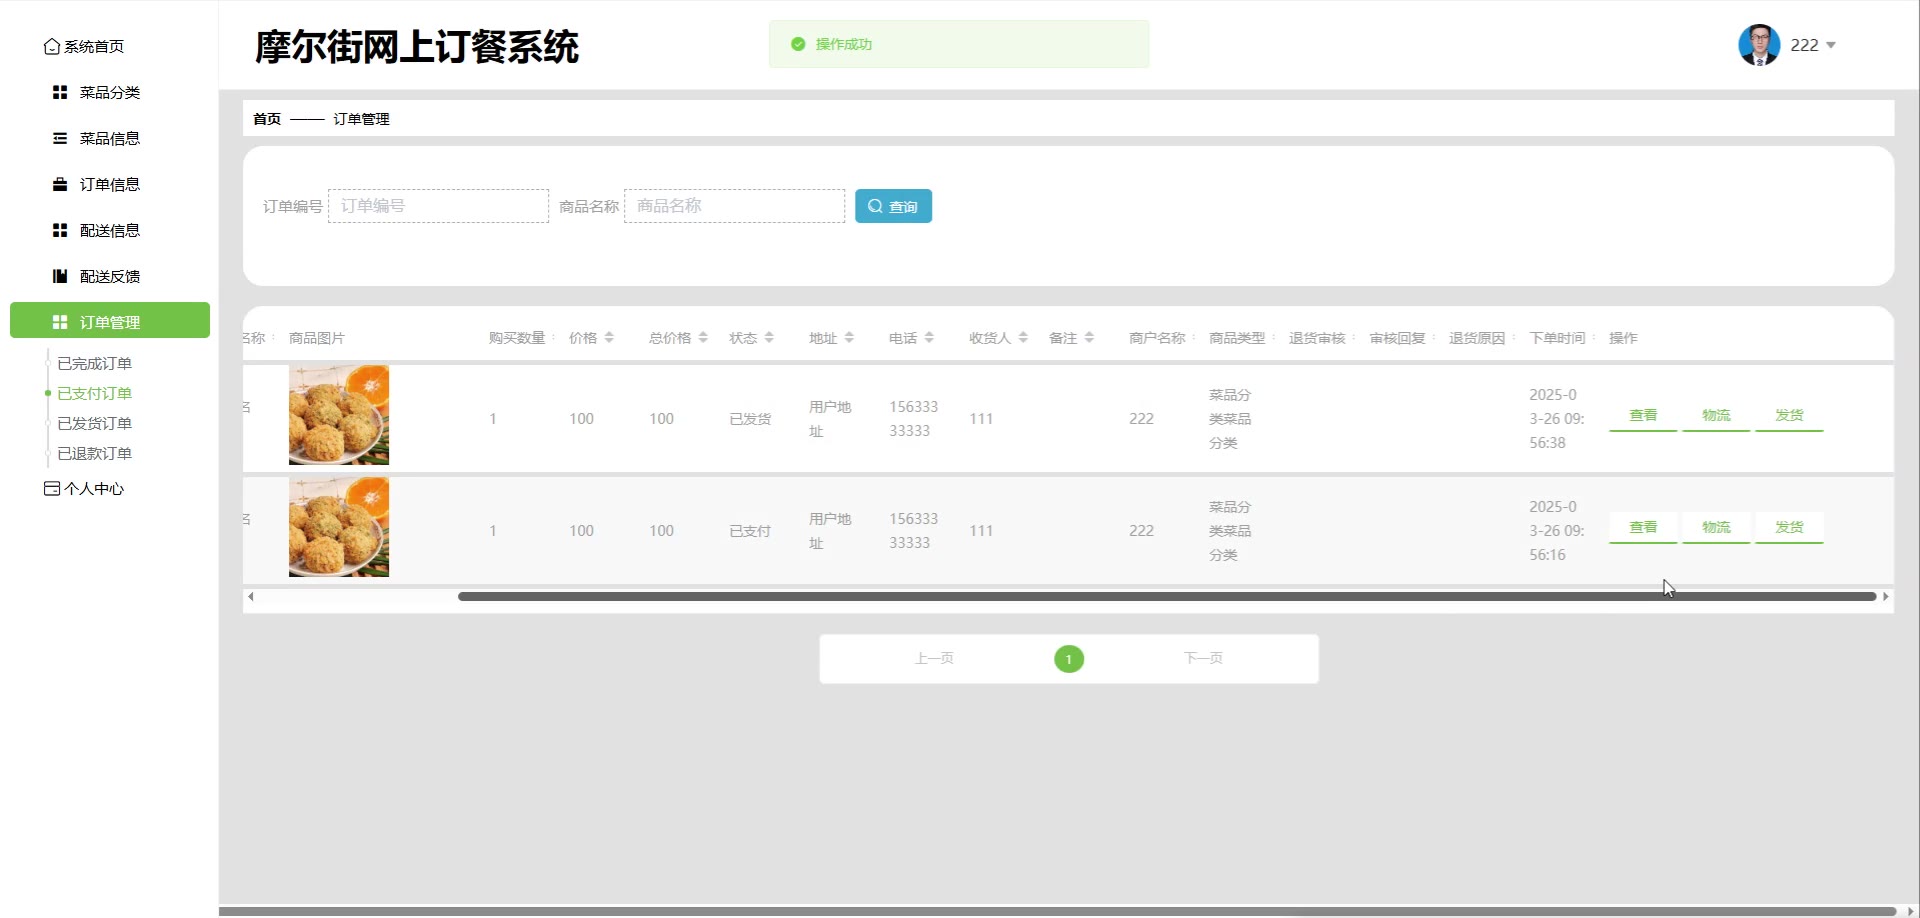Click the 摩尔街网上订餐系统 title
The image size is (1920, 918).
[x=417, y=47]
